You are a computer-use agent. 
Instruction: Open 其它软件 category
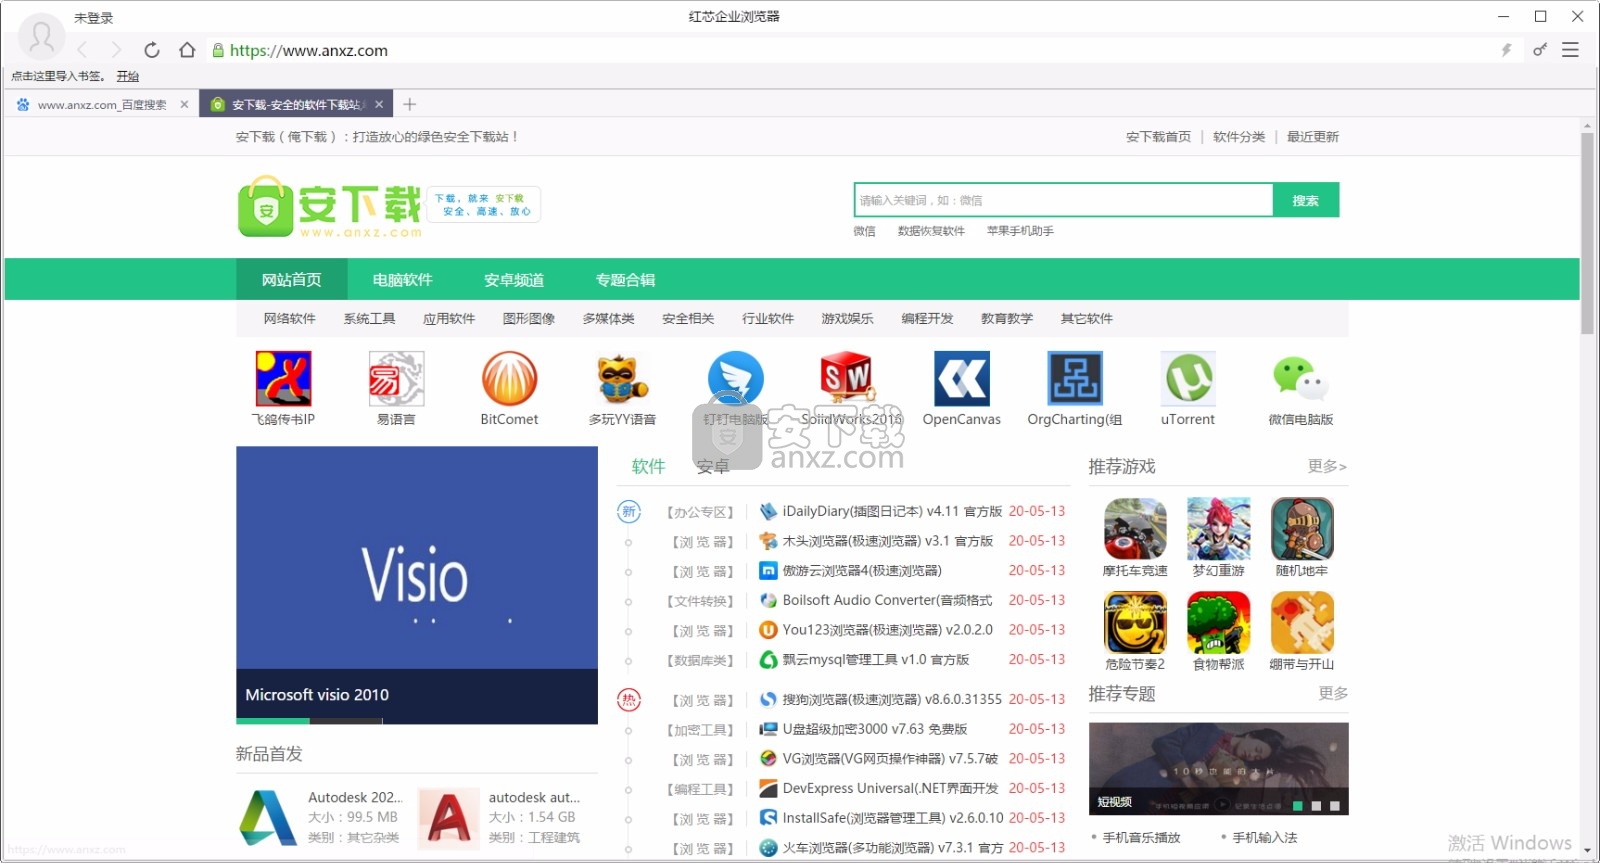pos(1087,319)
